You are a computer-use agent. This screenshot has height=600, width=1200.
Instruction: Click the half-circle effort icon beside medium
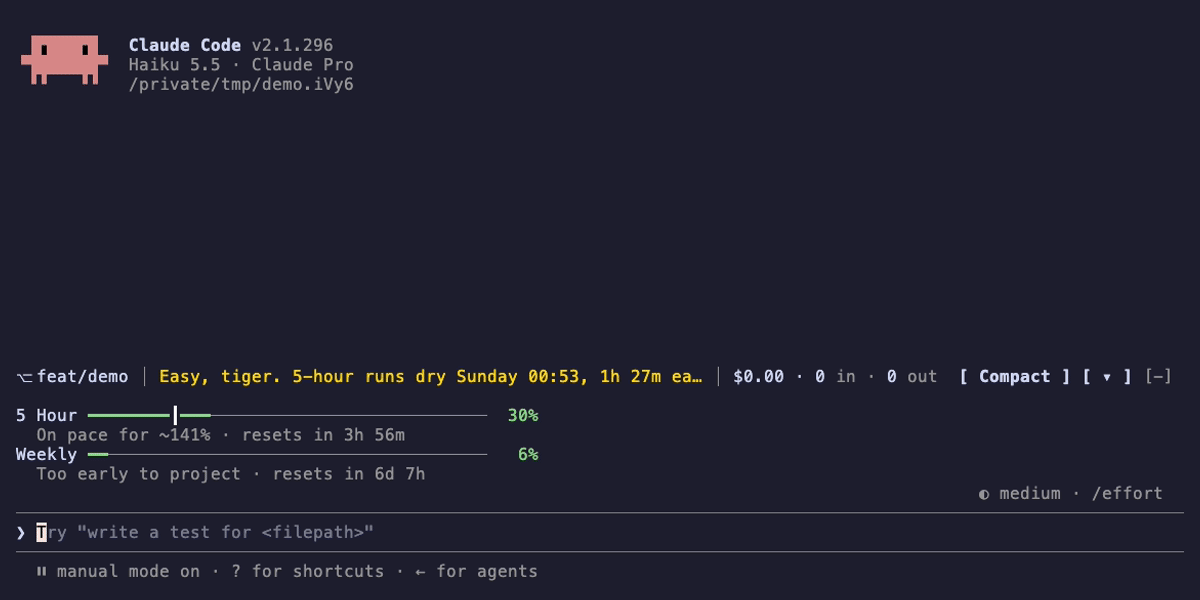(984, 493)
